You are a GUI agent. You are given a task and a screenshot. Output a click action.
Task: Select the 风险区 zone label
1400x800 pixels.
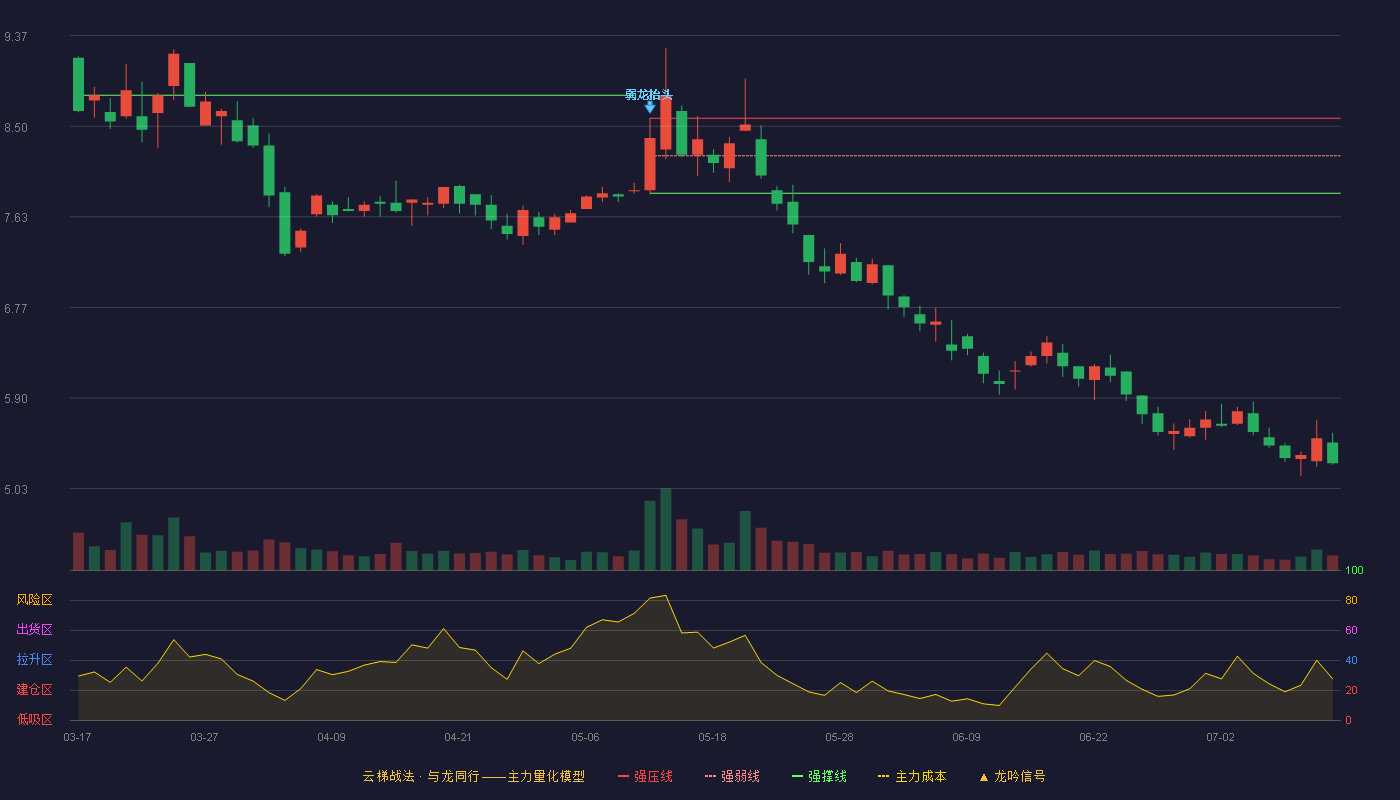pyautogui.click(x=34, y=600)
